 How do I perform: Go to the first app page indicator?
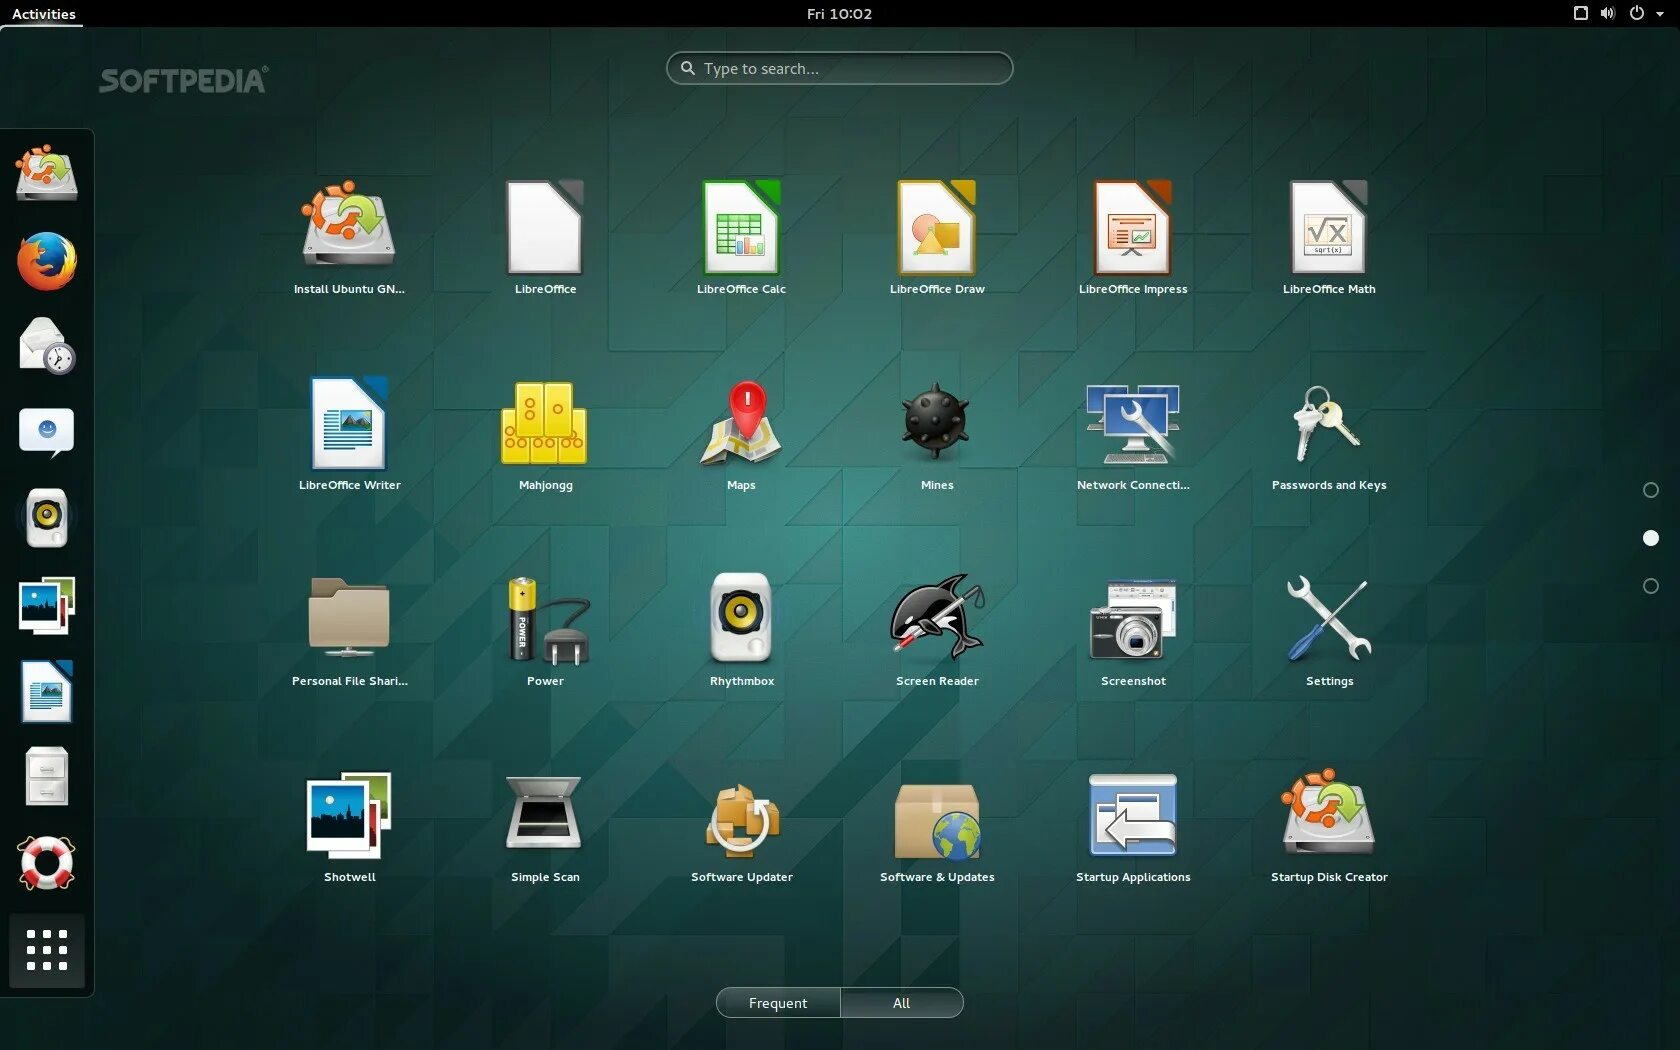click(1651, 490)
